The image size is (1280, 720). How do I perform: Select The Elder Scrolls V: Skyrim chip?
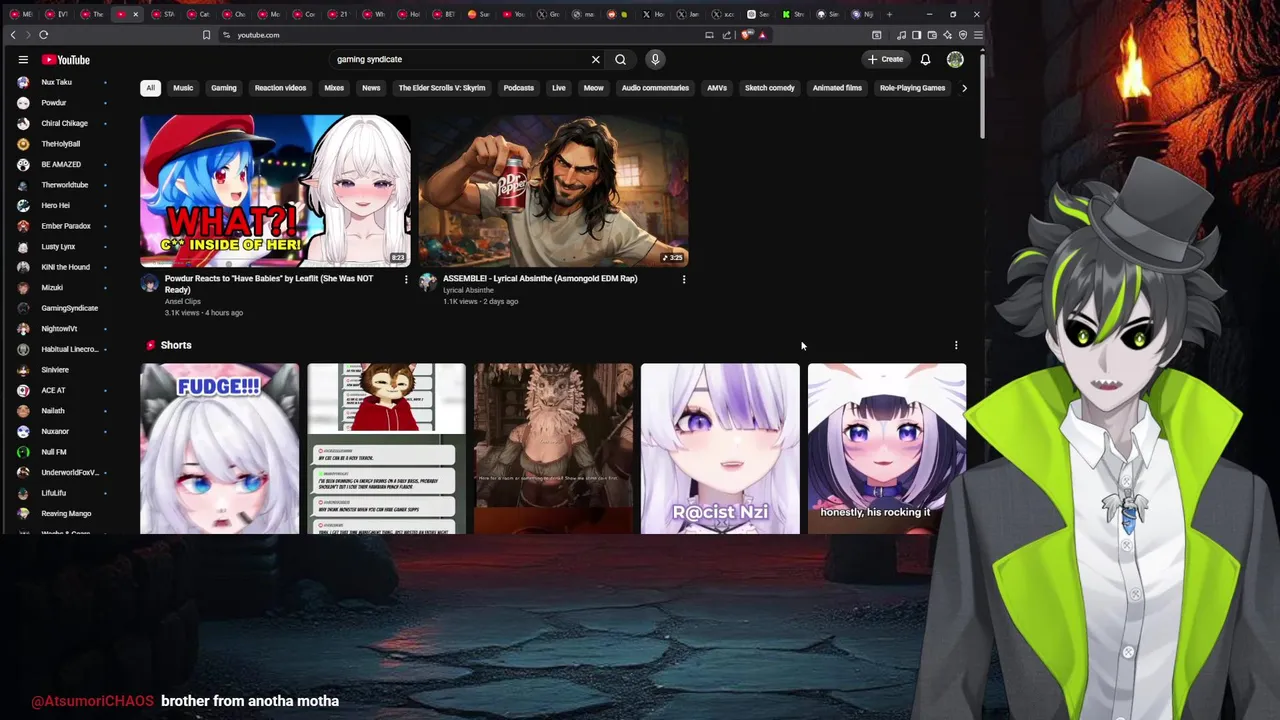[442, 88]
